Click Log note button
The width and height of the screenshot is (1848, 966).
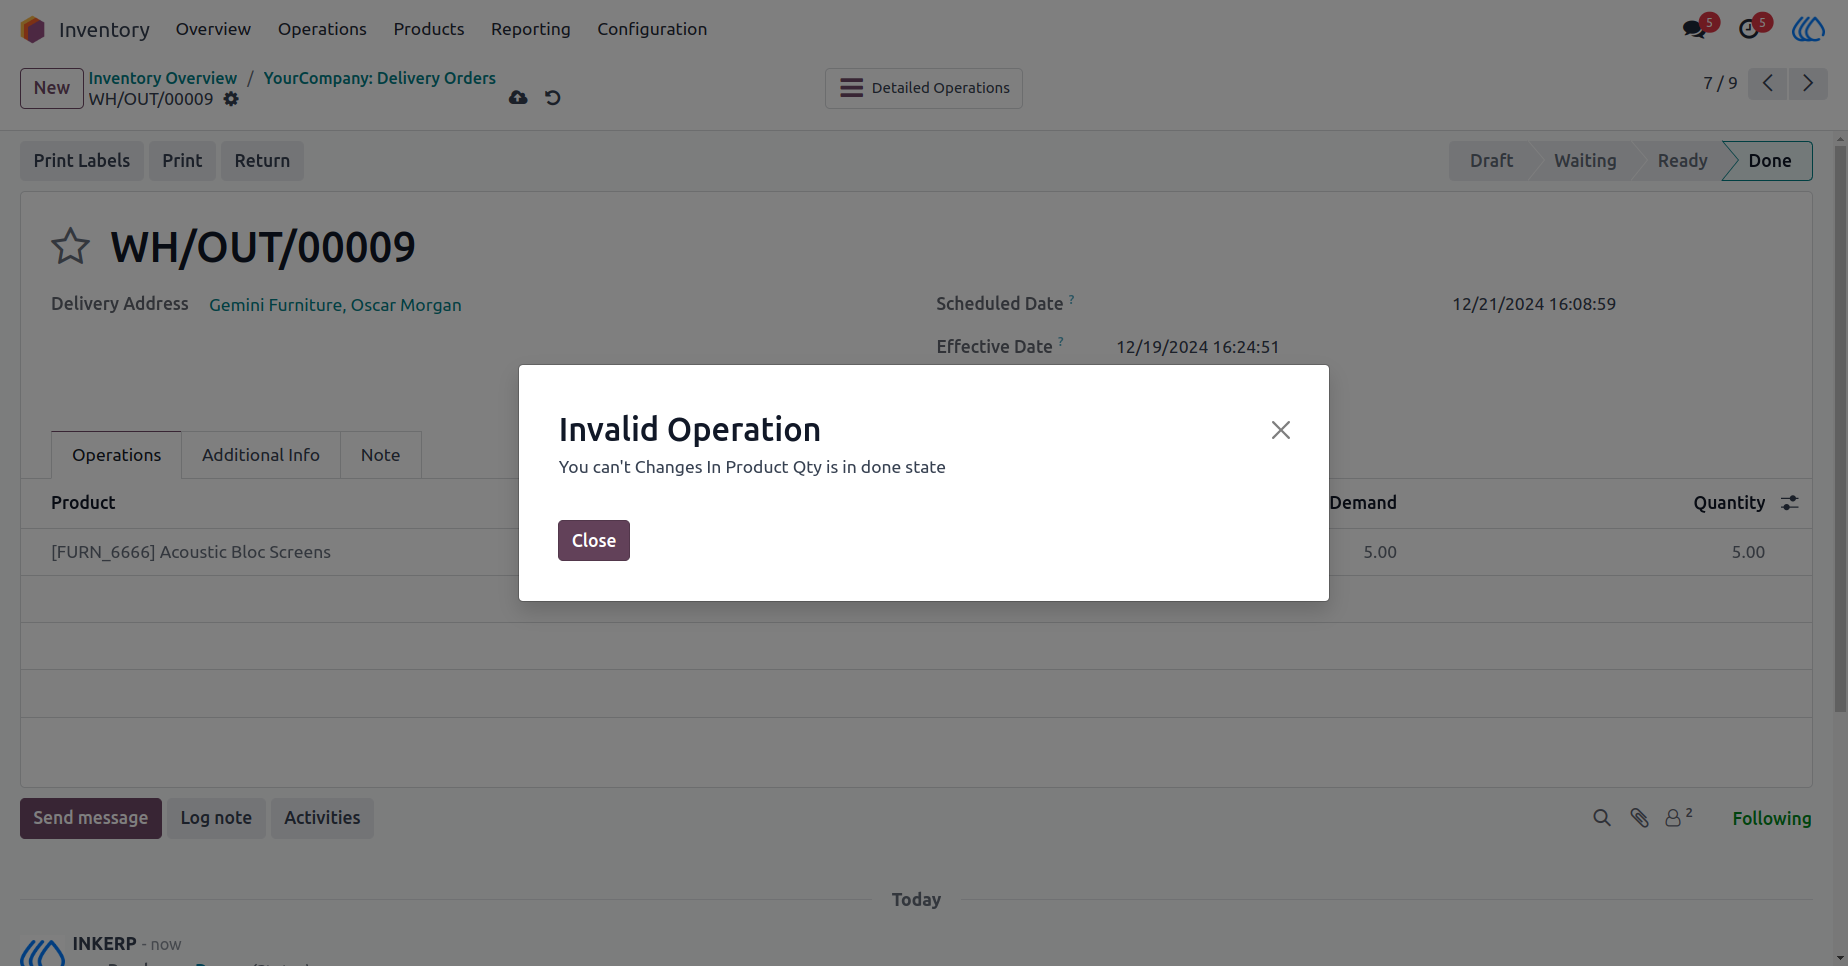pos(216,818)
